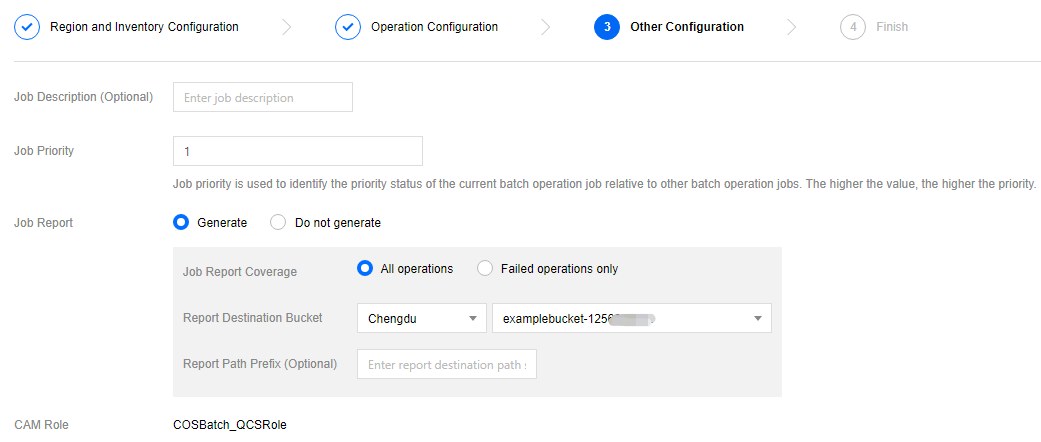
Task: Click the step 3 circle icon
Action: [x=607, y=27]
